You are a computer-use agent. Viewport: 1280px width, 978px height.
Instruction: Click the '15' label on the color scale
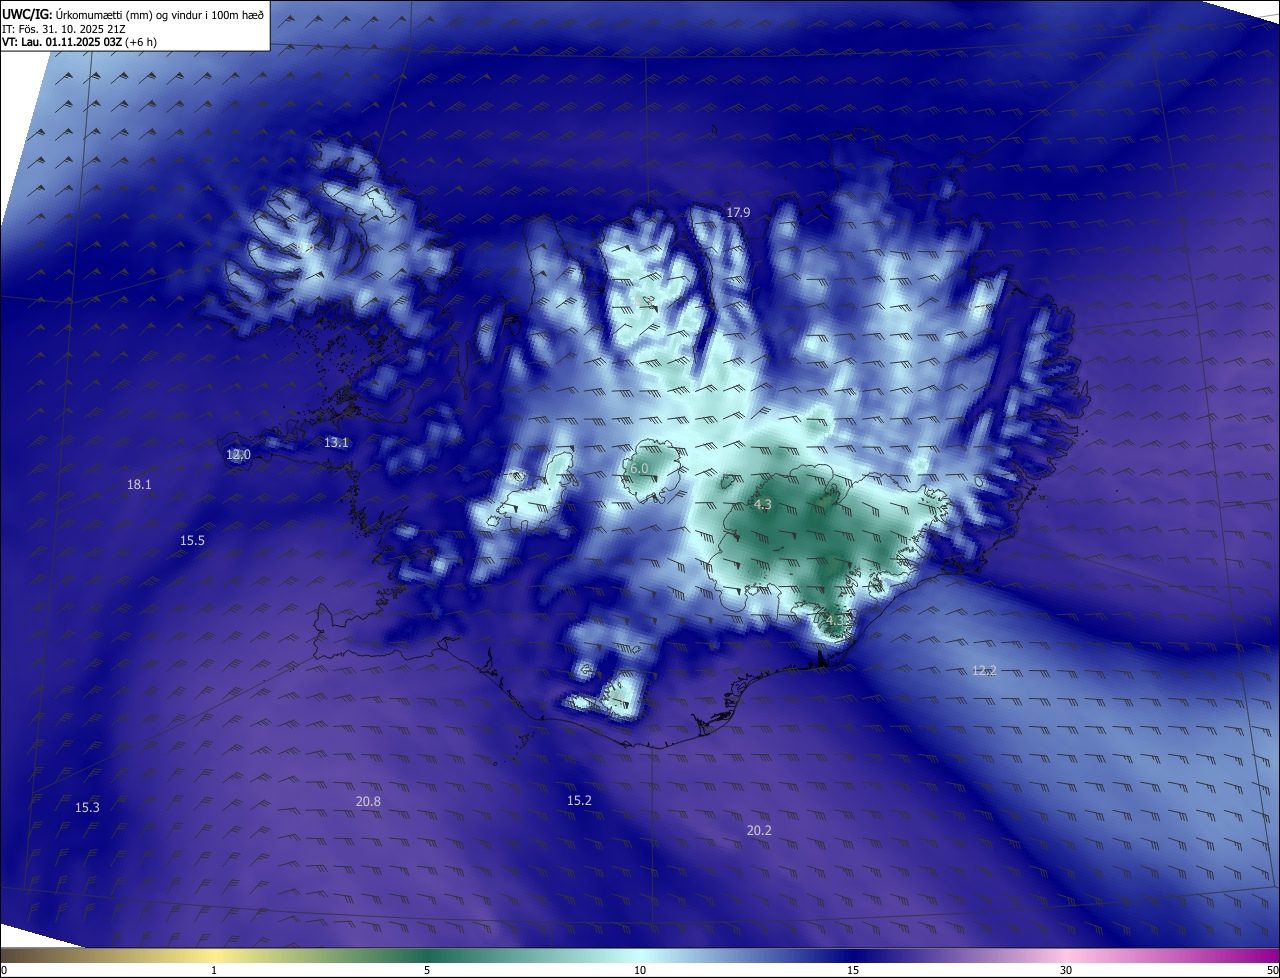(853, 970)
